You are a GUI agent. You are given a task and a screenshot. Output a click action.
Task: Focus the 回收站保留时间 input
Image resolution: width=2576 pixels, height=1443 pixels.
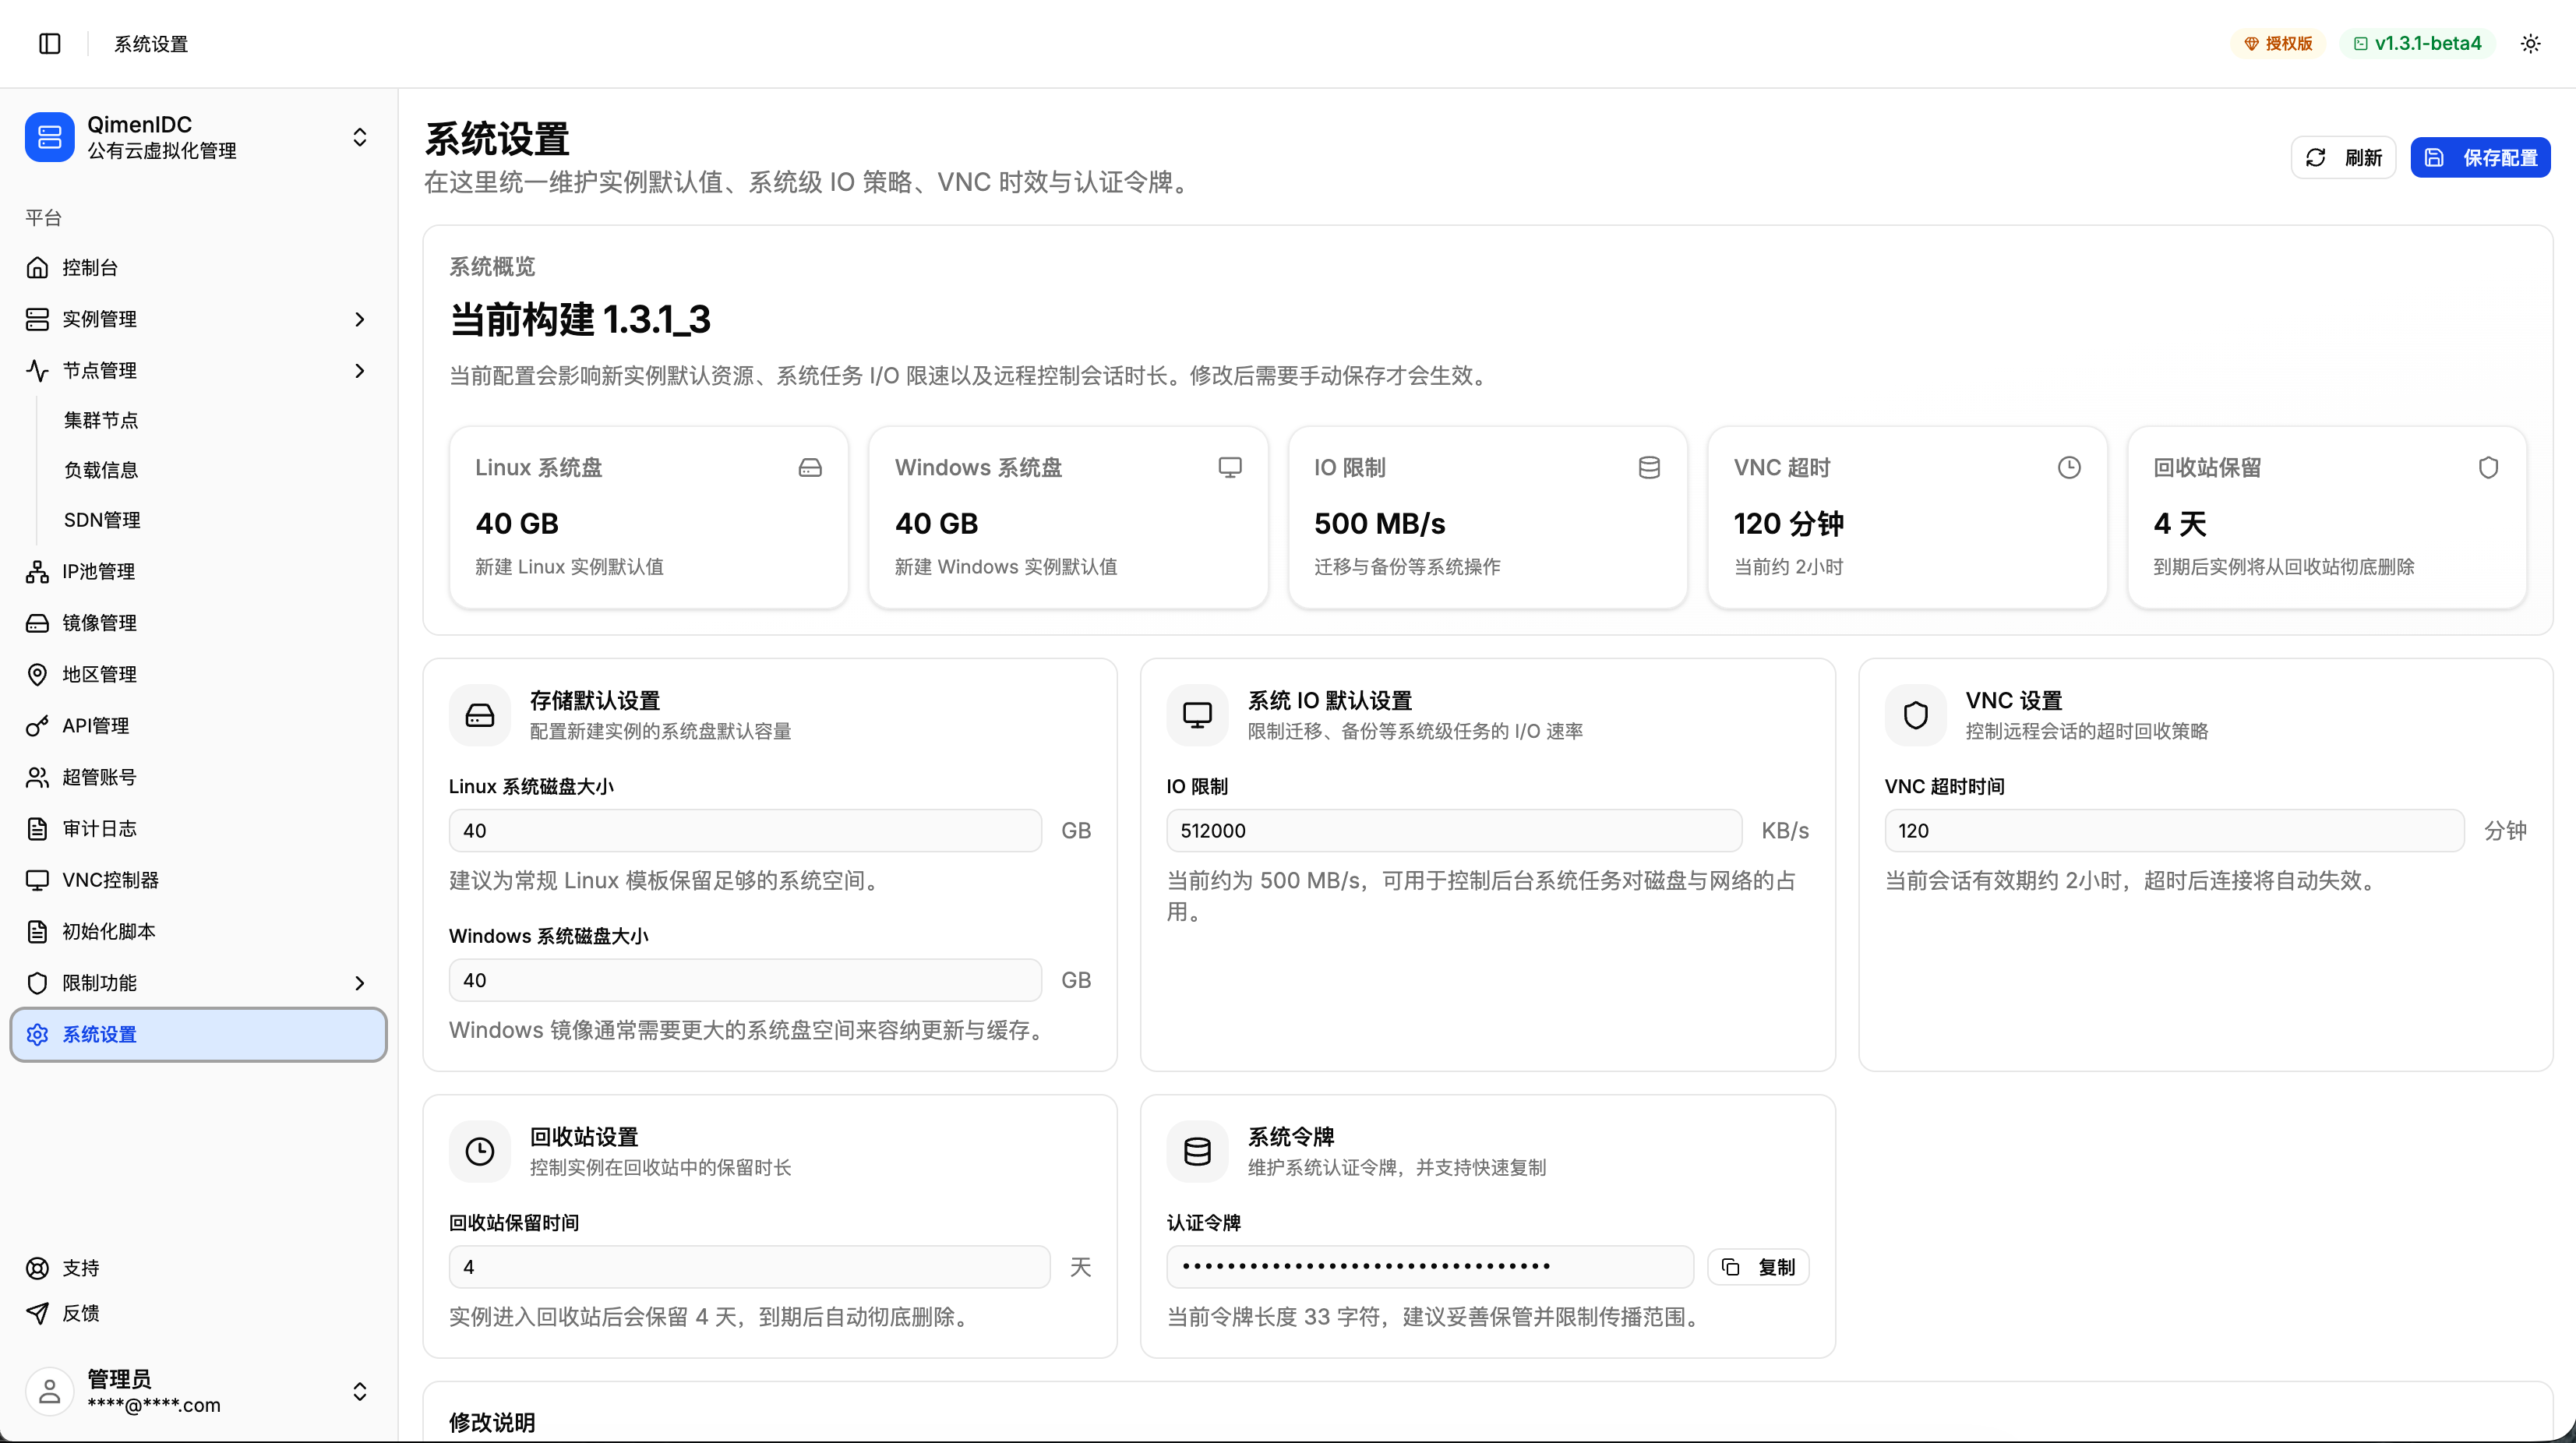click(749, 1267)
